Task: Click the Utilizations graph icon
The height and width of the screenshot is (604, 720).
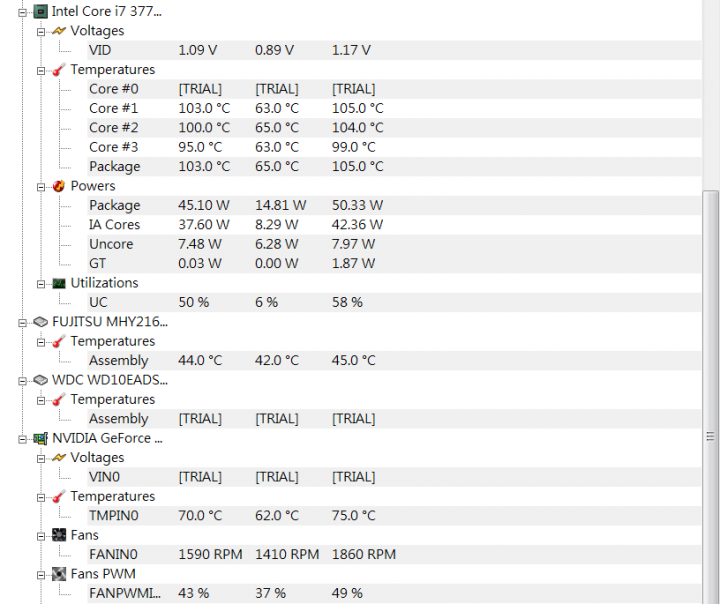Action: coord(59,283)
